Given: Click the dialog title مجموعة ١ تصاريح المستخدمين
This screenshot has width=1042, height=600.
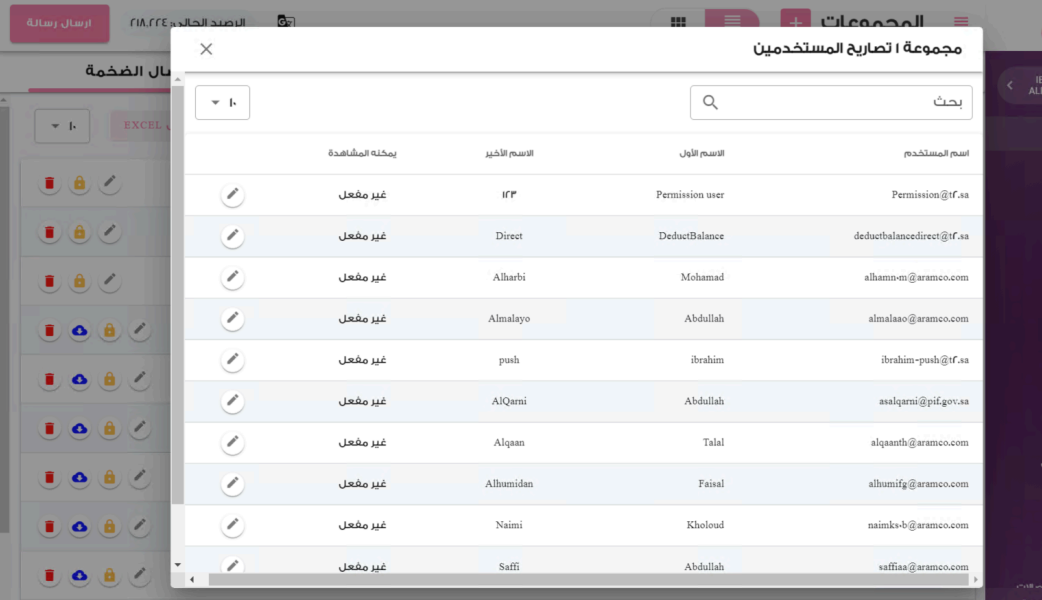Looking at the screenshot, I should (x=857, y=49).
